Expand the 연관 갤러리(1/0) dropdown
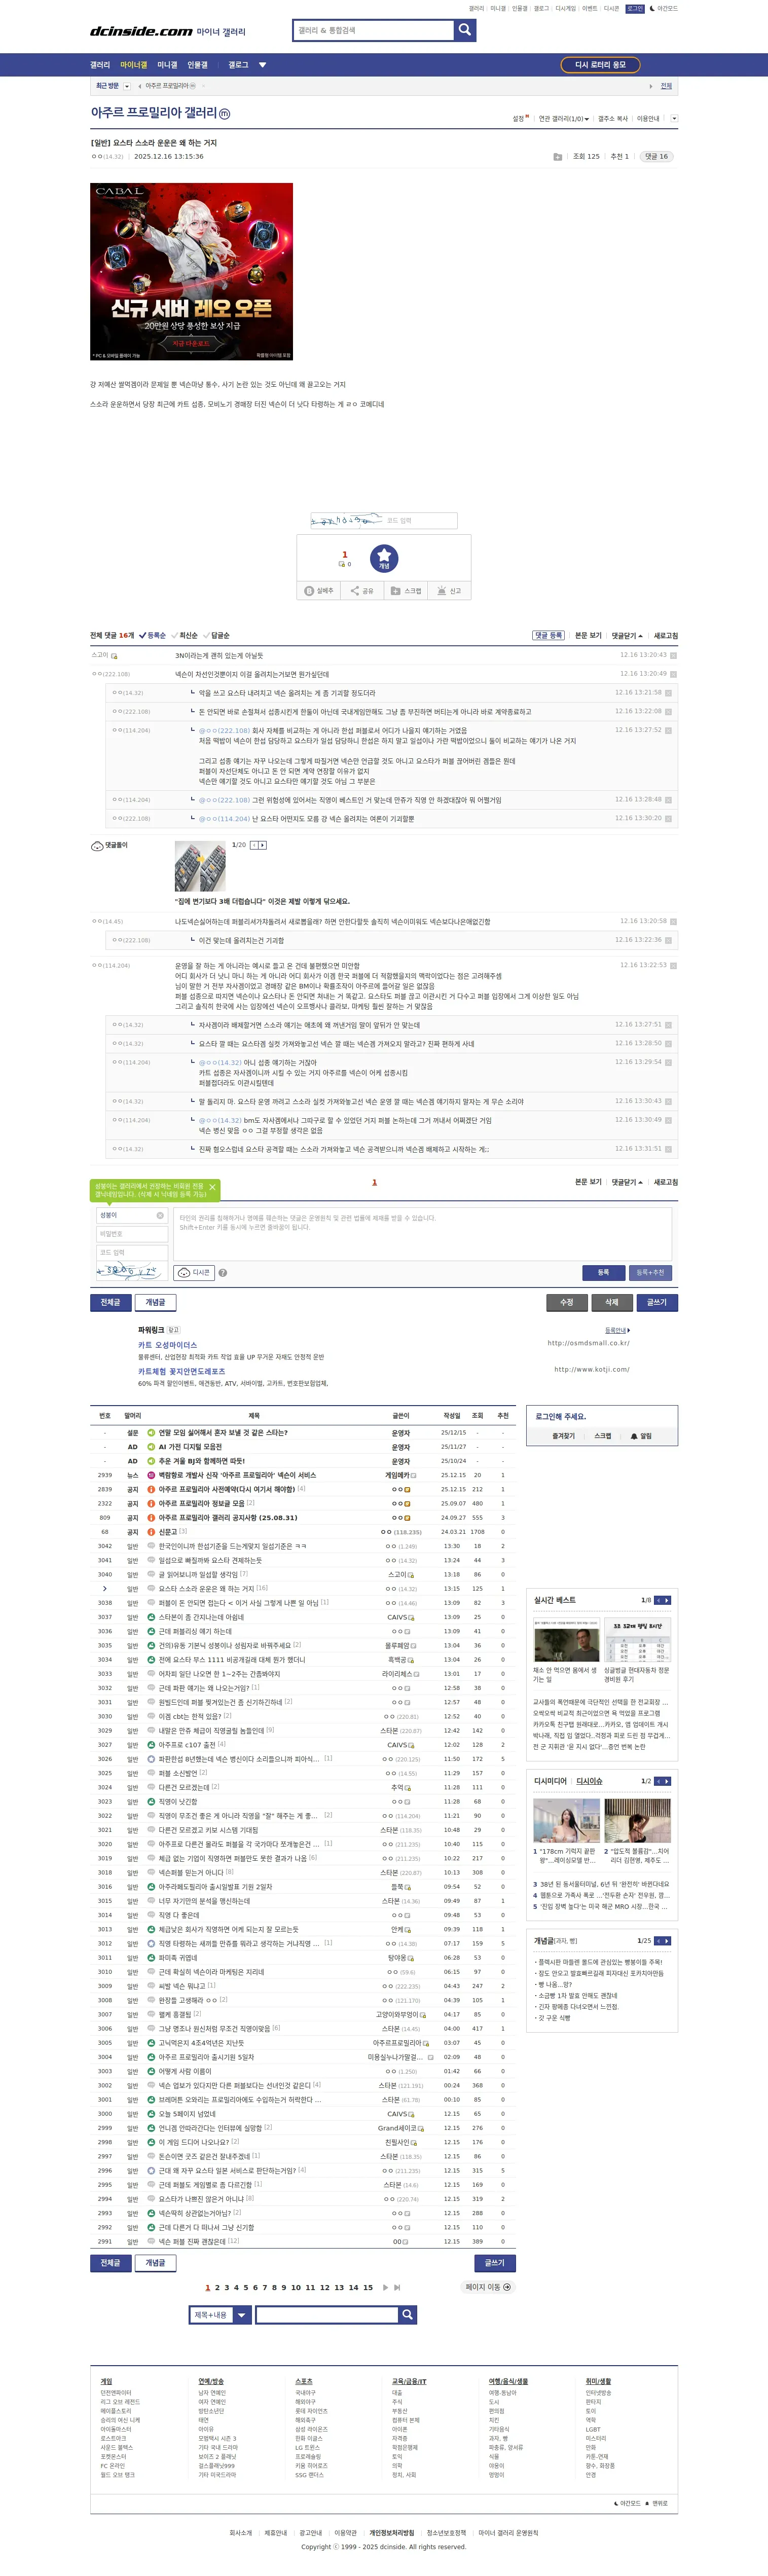The height and width of the screenshot is (2576, 768). point(563,118)
